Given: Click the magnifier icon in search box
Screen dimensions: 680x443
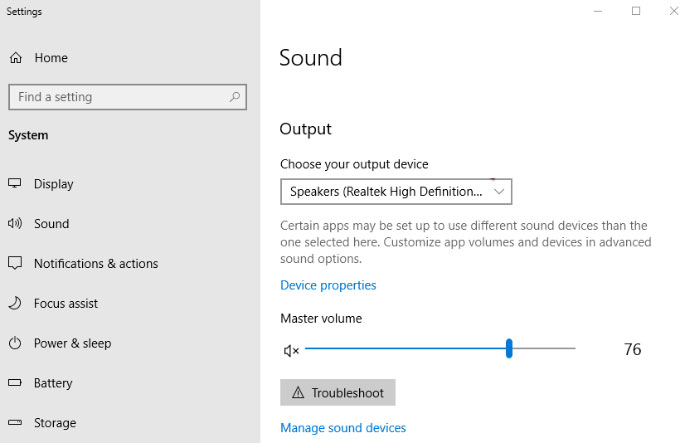Looking at the screenshot, I should pyautogui.click(x=234, y=97).
